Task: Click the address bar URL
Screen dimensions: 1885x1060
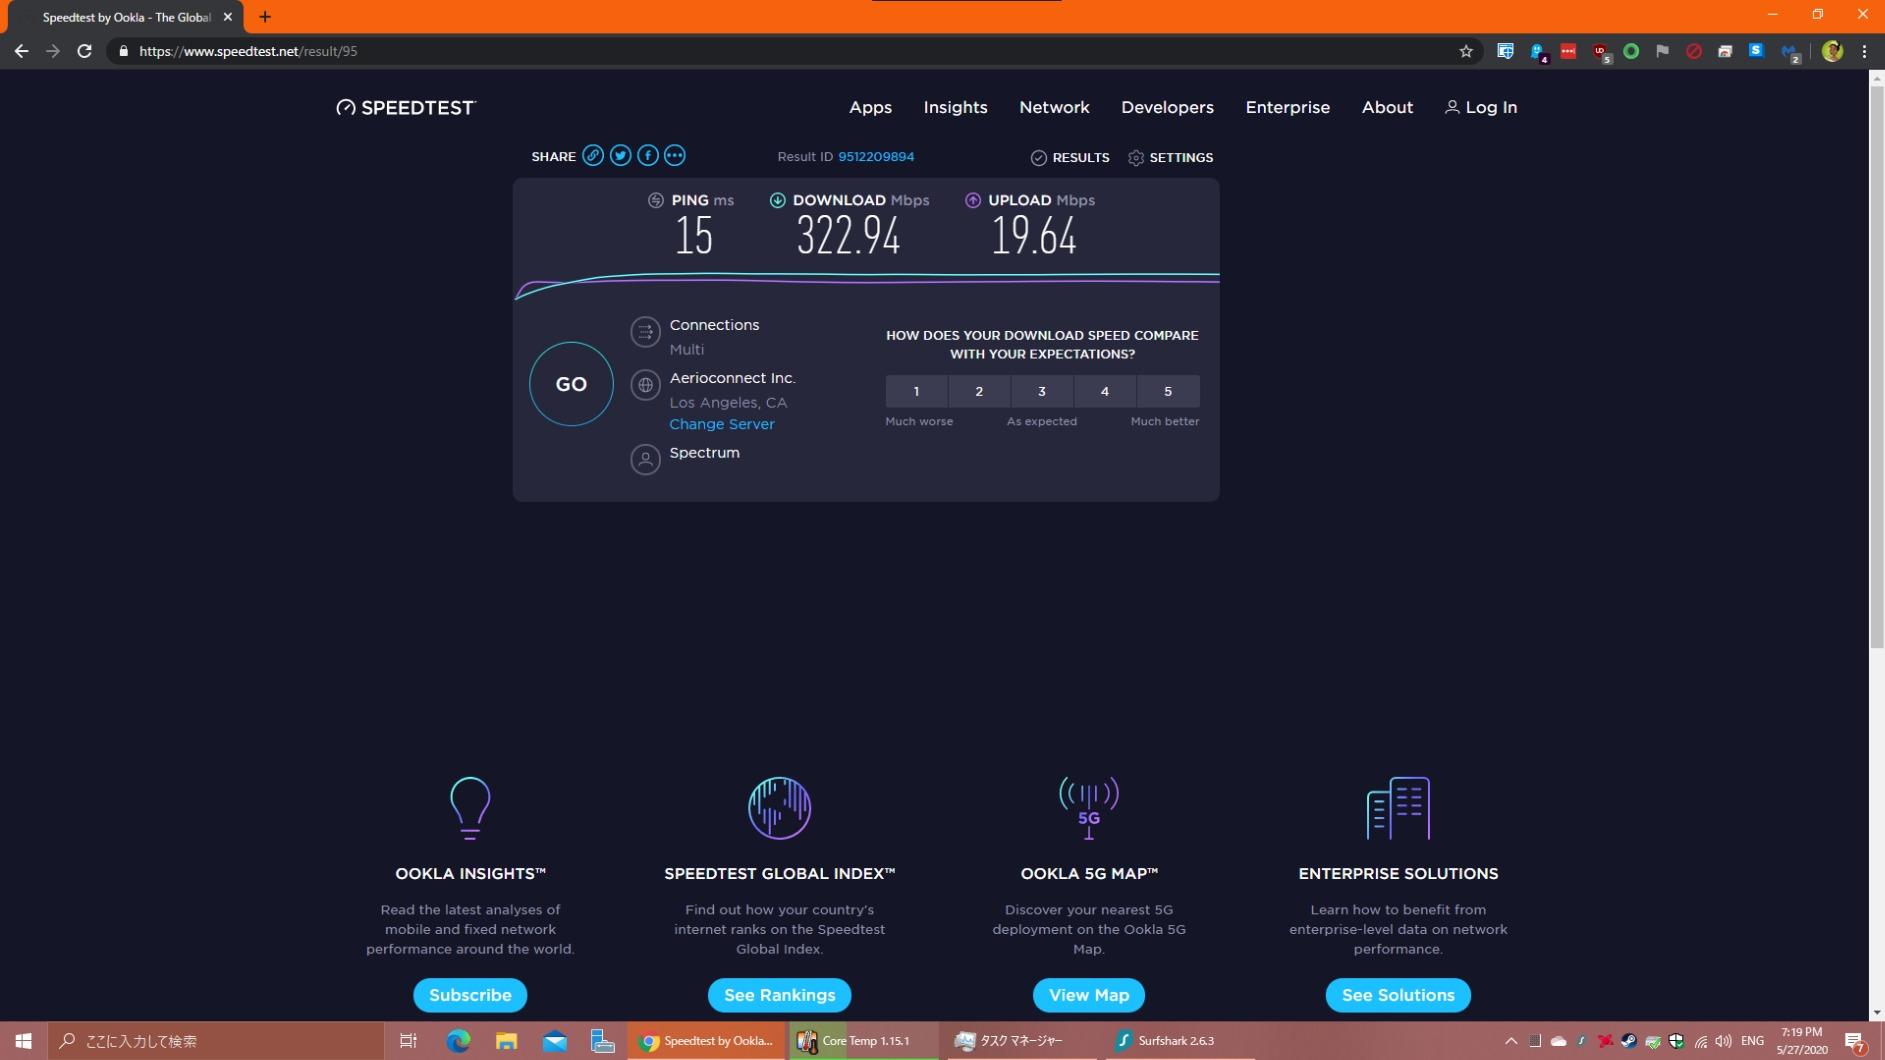Action: pyautogui.click(x=248, y=51)
